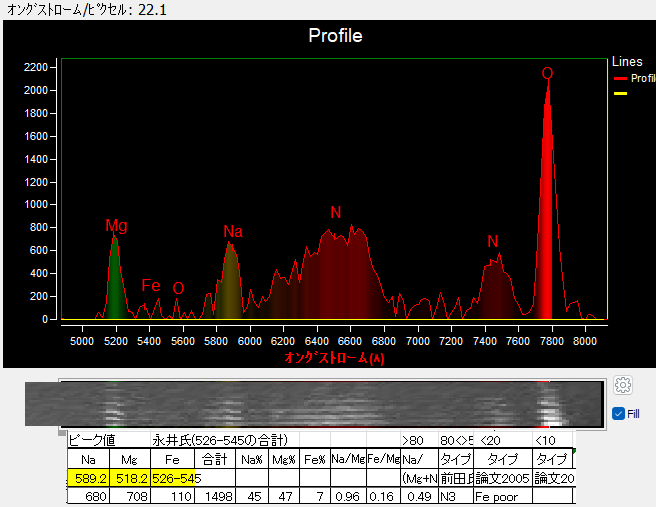Select the Mg peak label

point(116,226)
